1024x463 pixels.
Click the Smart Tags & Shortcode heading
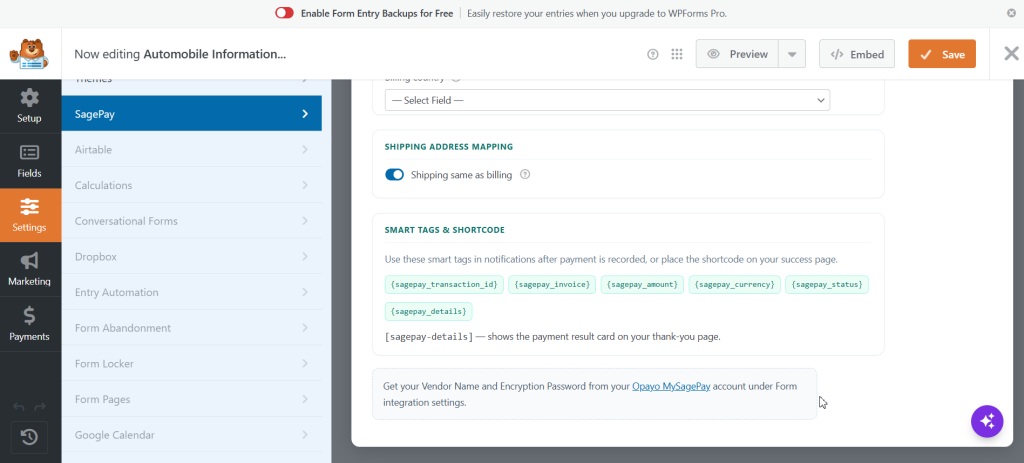444,230
